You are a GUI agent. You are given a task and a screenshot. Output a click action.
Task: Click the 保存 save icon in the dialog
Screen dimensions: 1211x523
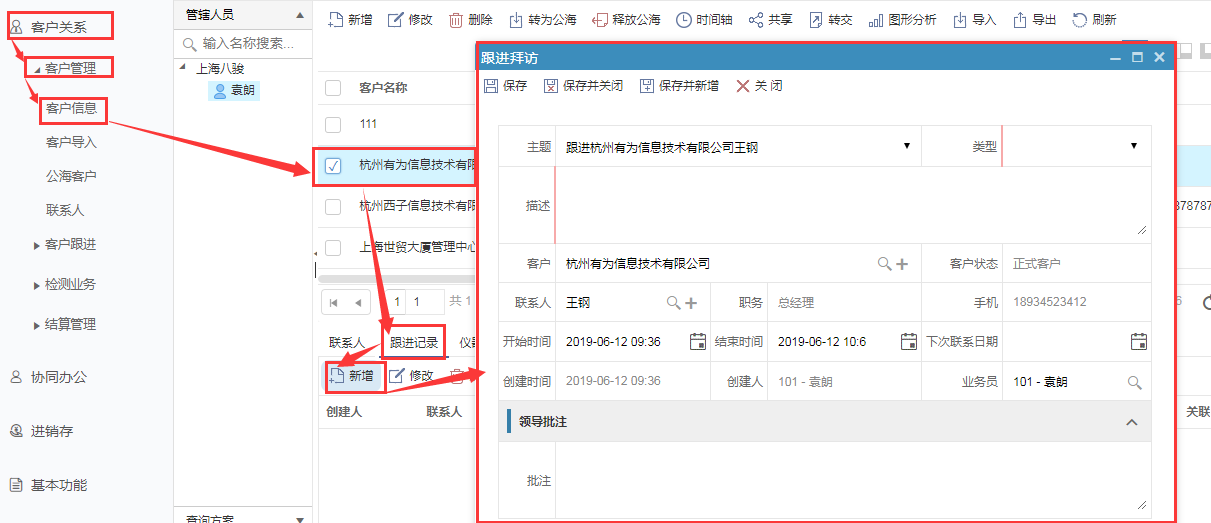491,86
